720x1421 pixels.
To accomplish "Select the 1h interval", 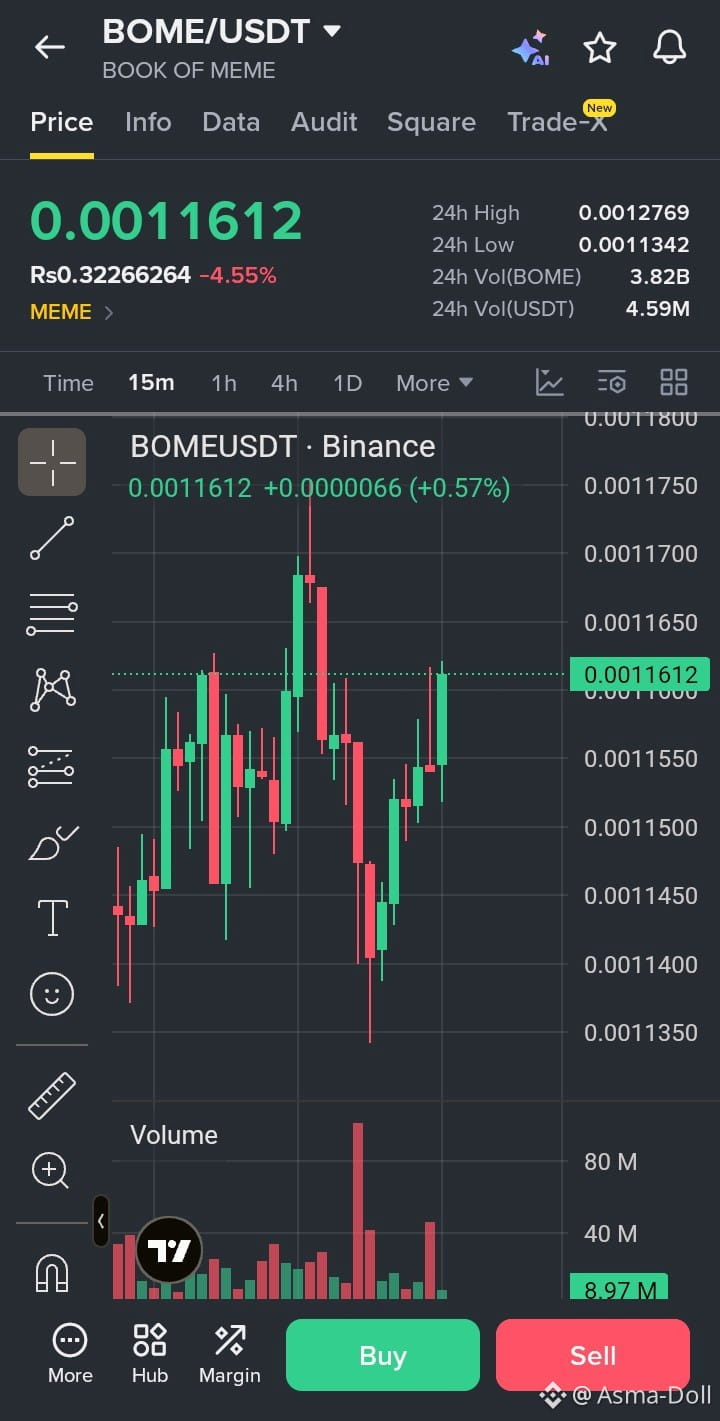I will (x=224, y=383).
